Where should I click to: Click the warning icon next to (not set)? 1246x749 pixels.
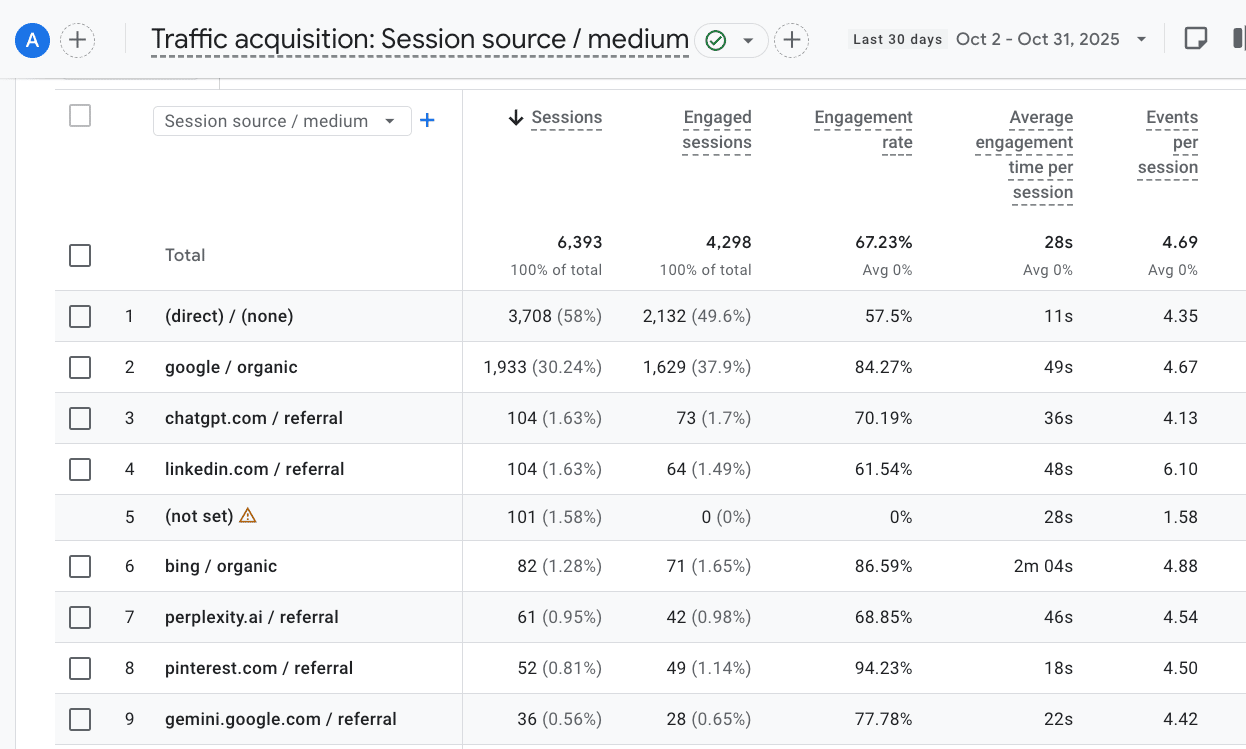pyautogui.click(x=248, y=516)
